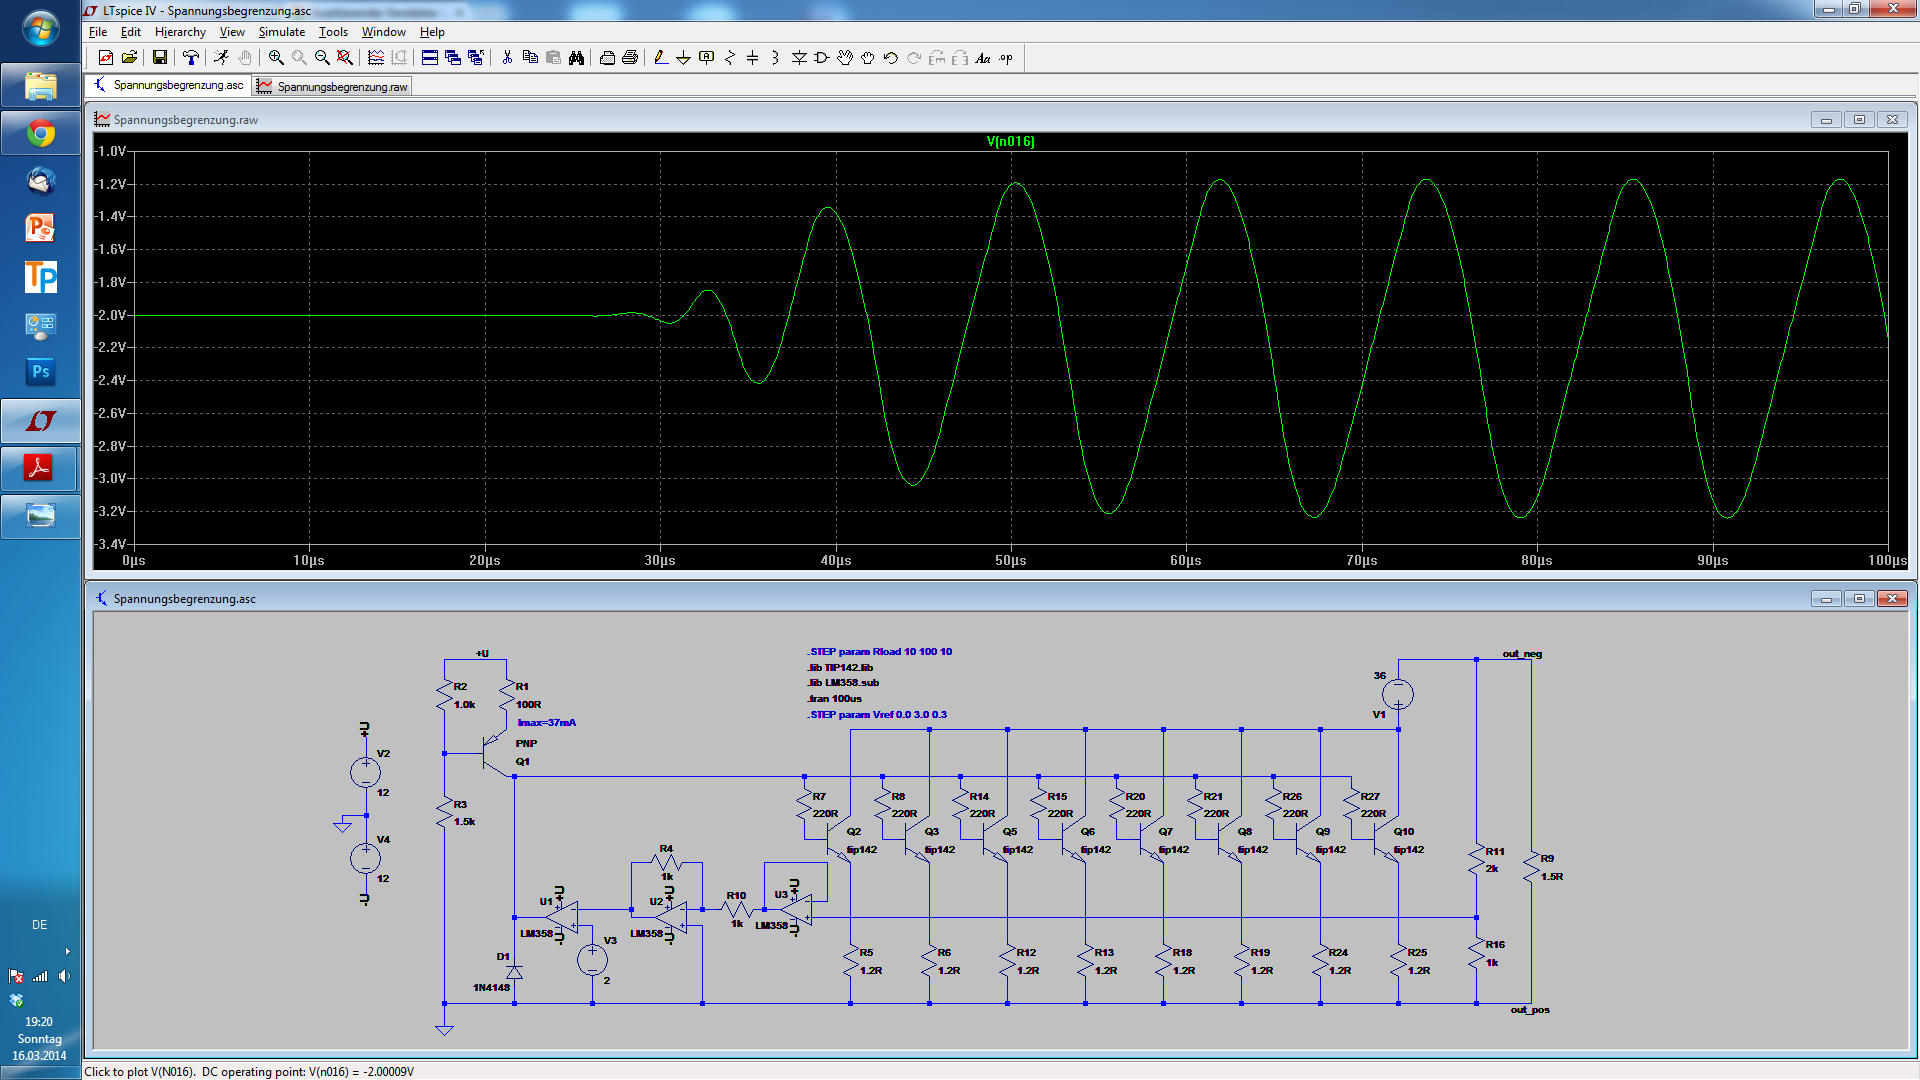Select the Drag hand tool
Viewport: 1920px width, 1080px height.
[x=868, y=58]
